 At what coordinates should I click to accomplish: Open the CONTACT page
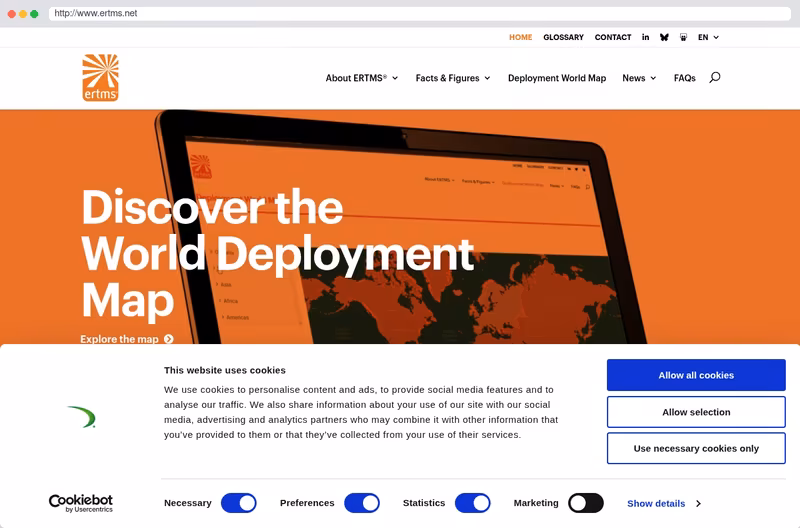(613, 37)
